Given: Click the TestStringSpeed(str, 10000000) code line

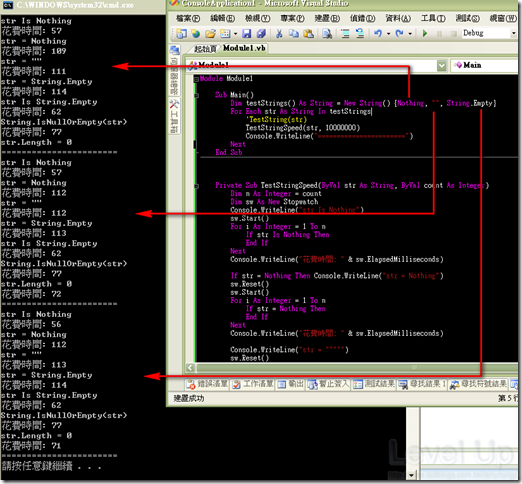Looking at the screenshot, I should pyautogui.click(x=303, y=128).
